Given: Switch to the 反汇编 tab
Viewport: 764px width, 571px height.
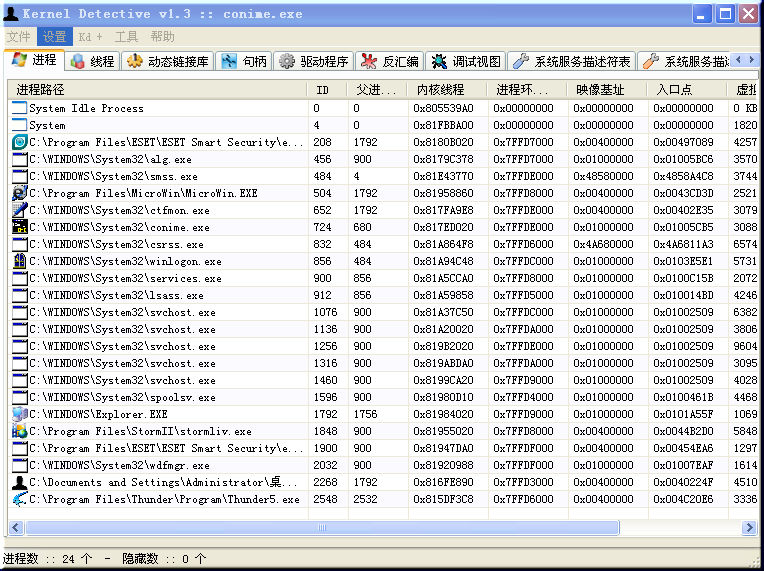Looking at the screenshot, I should click(x=390, y=61).
